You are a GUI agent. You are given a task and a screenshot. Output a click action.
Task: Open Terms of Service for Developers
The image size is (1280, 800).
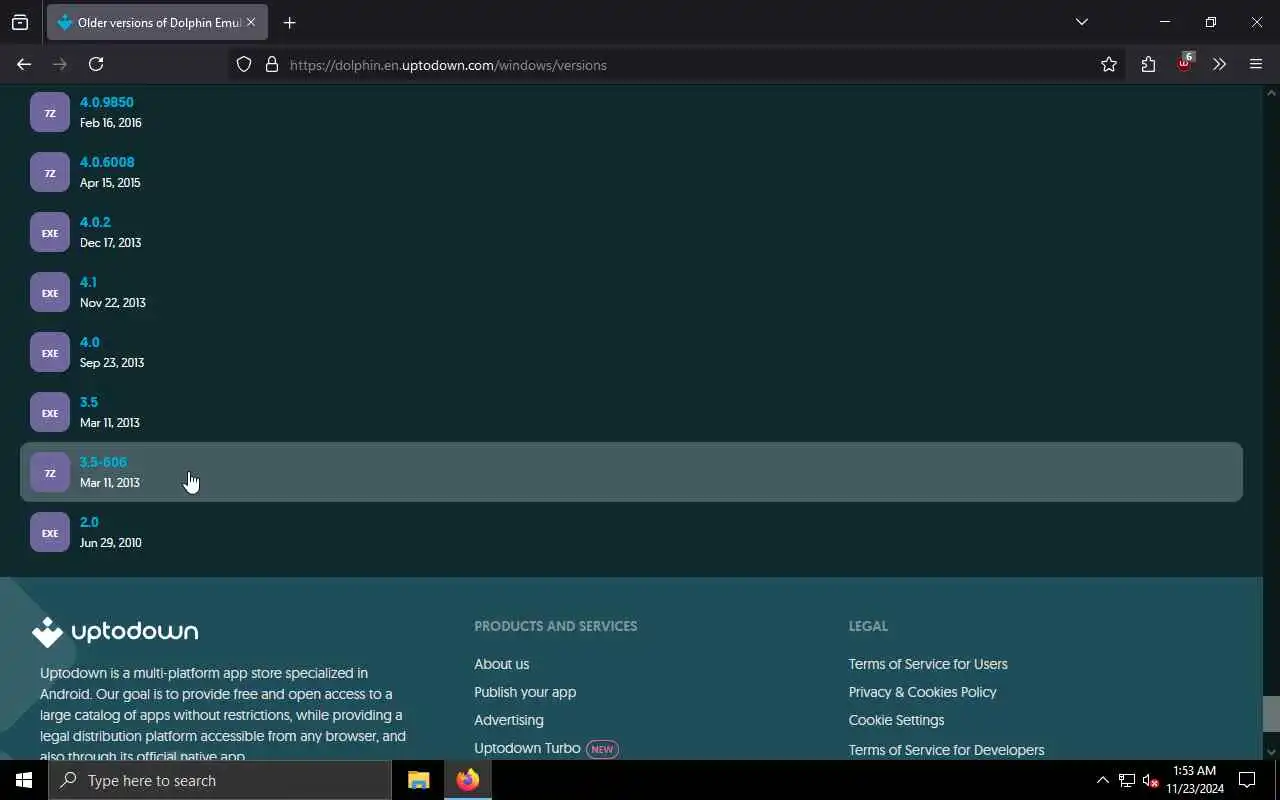(947, 750)
